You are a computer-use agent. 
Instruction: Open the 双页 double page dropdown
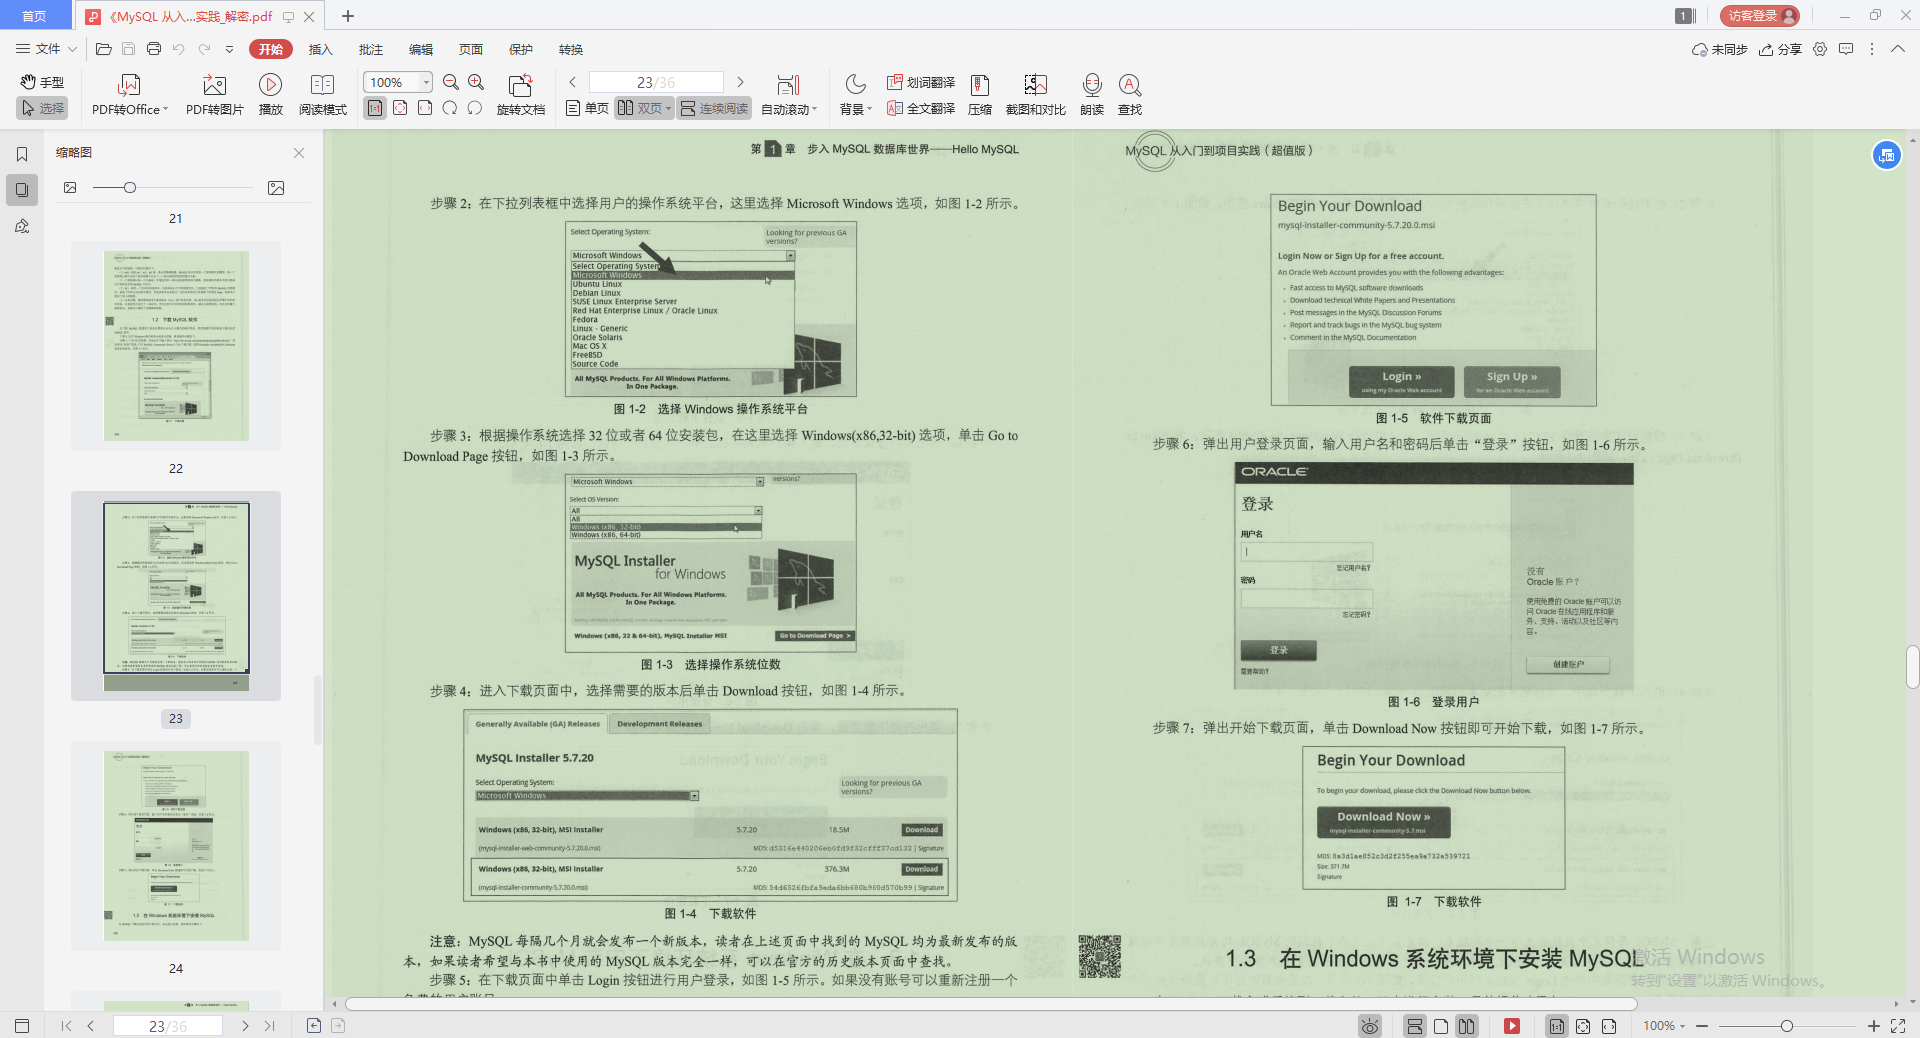[643, 108]
